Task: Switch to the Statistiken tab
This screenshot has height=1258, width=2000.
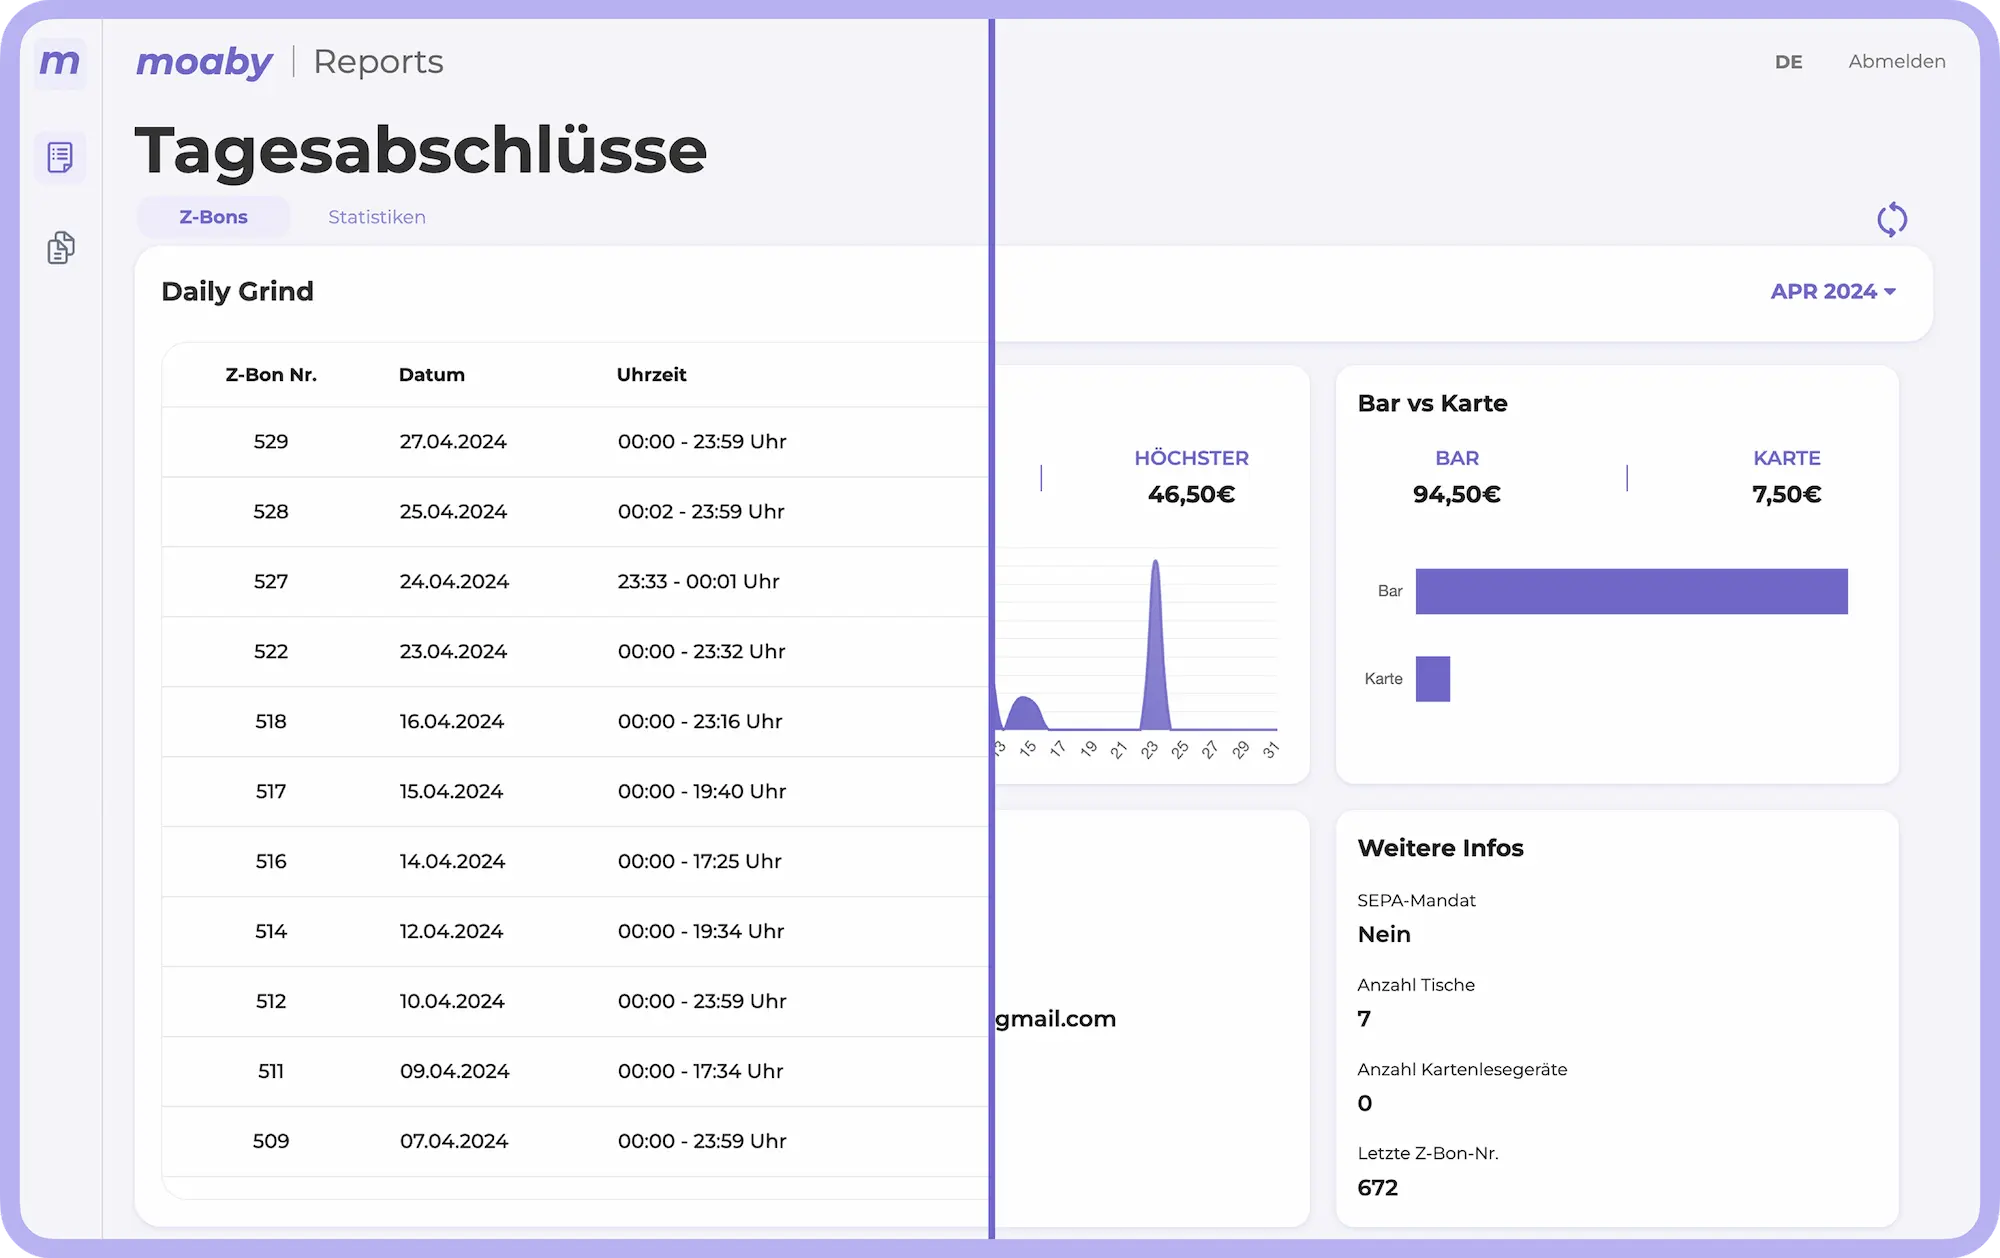Action: point(376,217)
